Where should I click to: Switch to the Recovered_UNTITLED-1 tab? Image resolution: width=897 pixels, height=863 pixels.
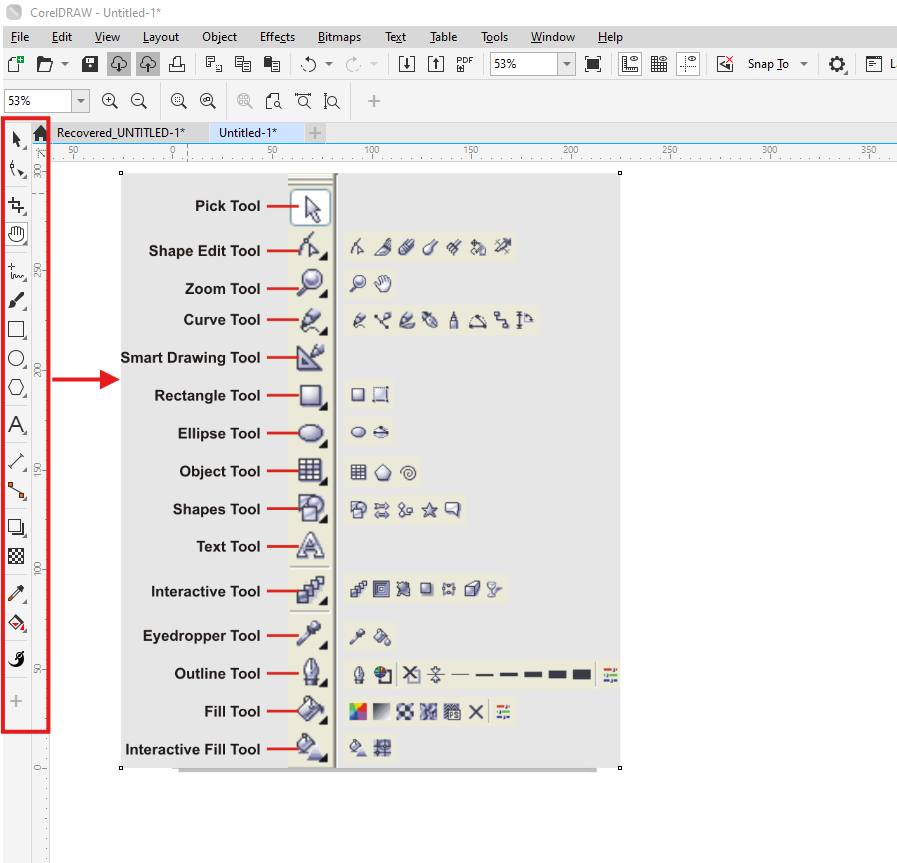pos(121,133)
